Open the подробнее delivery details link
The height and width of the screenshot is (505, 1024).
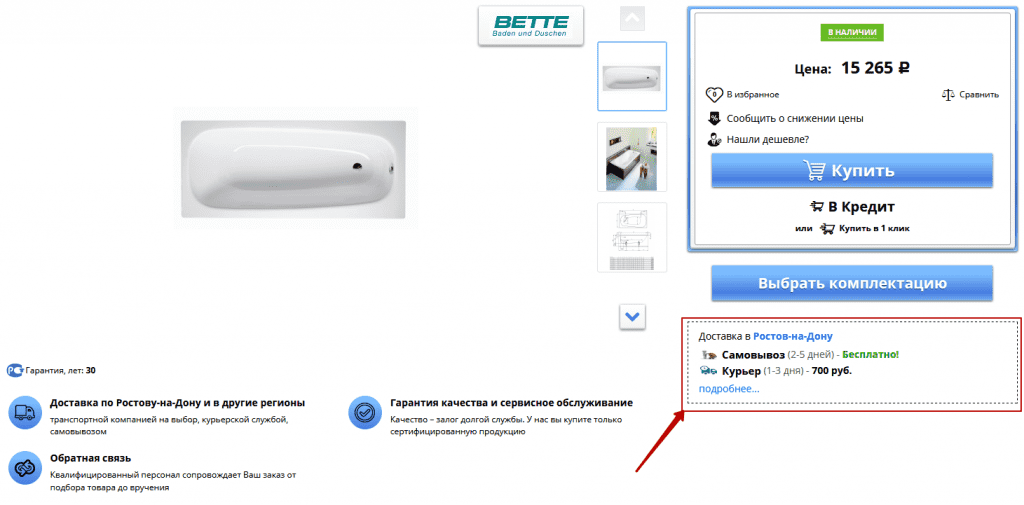[729, 389]
